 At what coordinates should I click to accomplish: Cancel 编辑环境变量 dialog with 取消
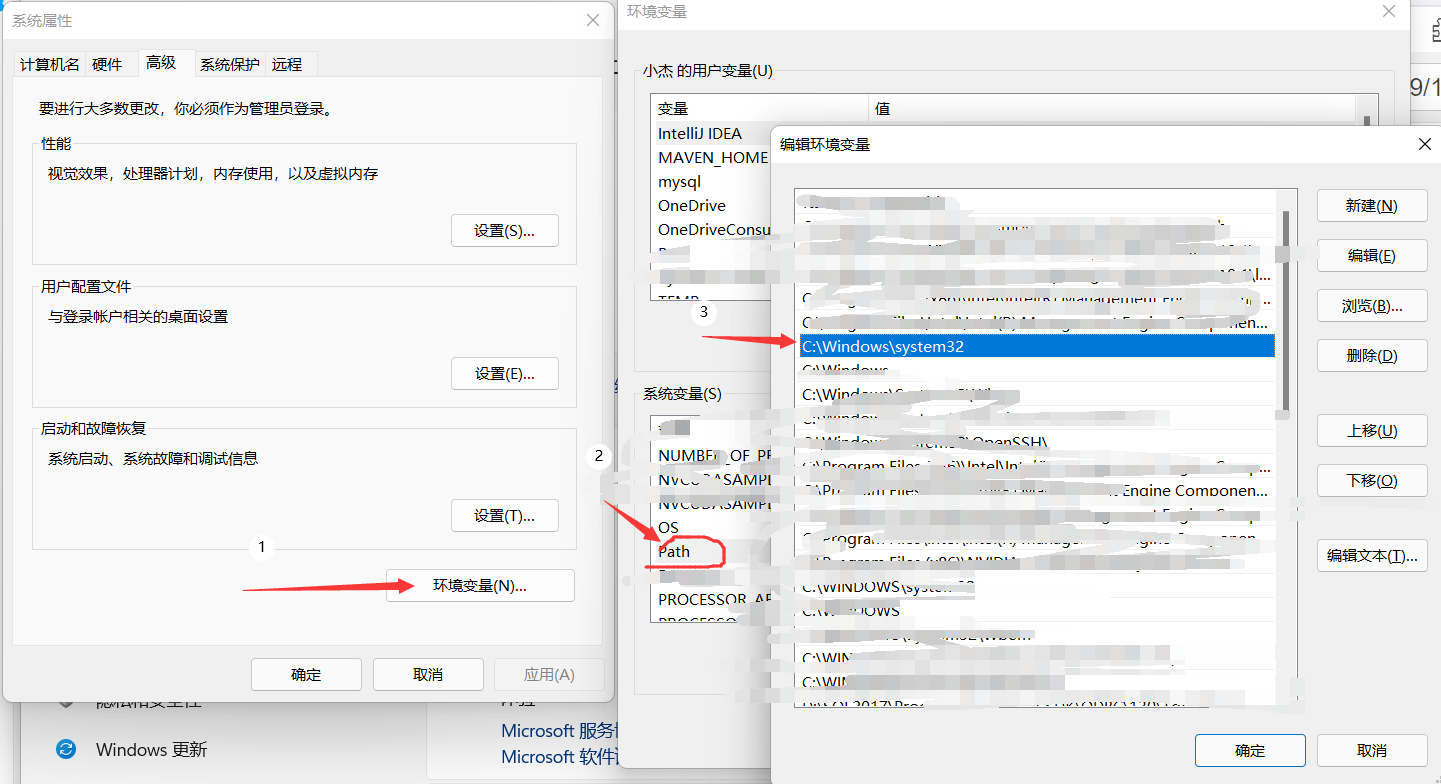tap(1372, 750)
